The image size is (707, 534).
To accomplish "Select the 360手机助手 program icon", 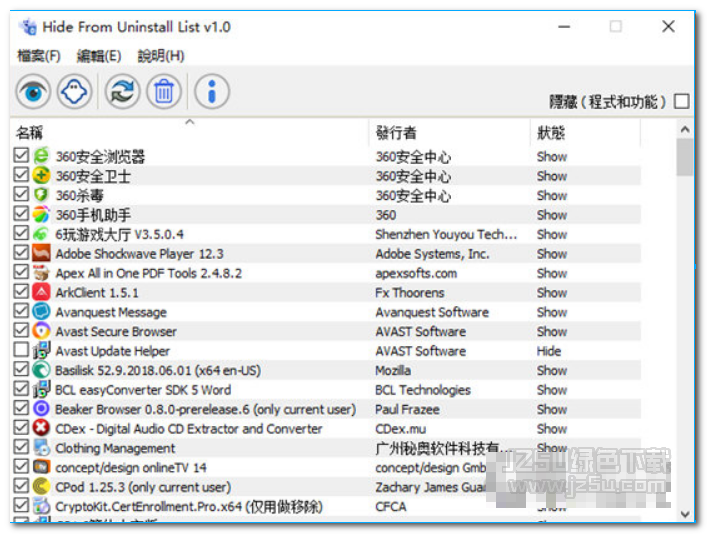I will click(41, 214).
